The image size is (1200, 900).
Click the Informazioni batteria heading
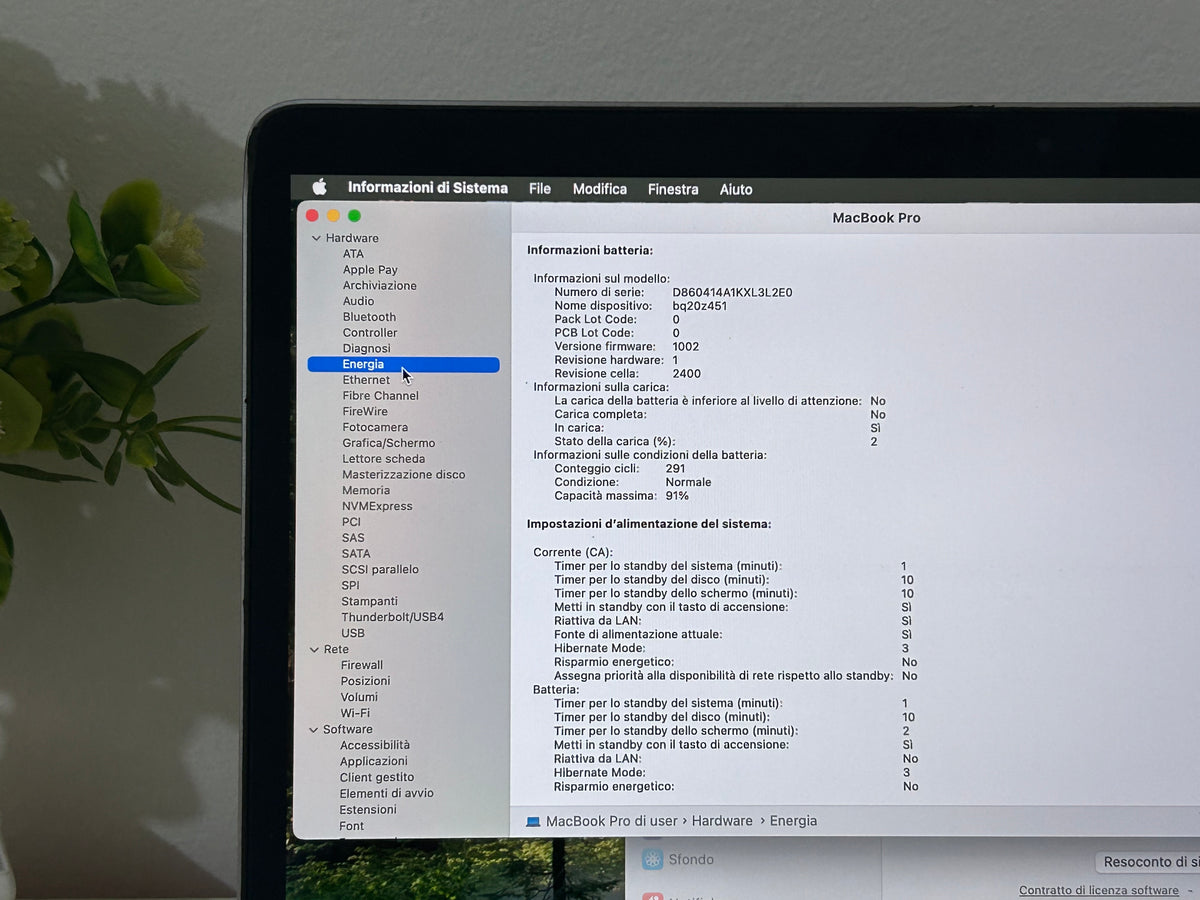point(590,251)
